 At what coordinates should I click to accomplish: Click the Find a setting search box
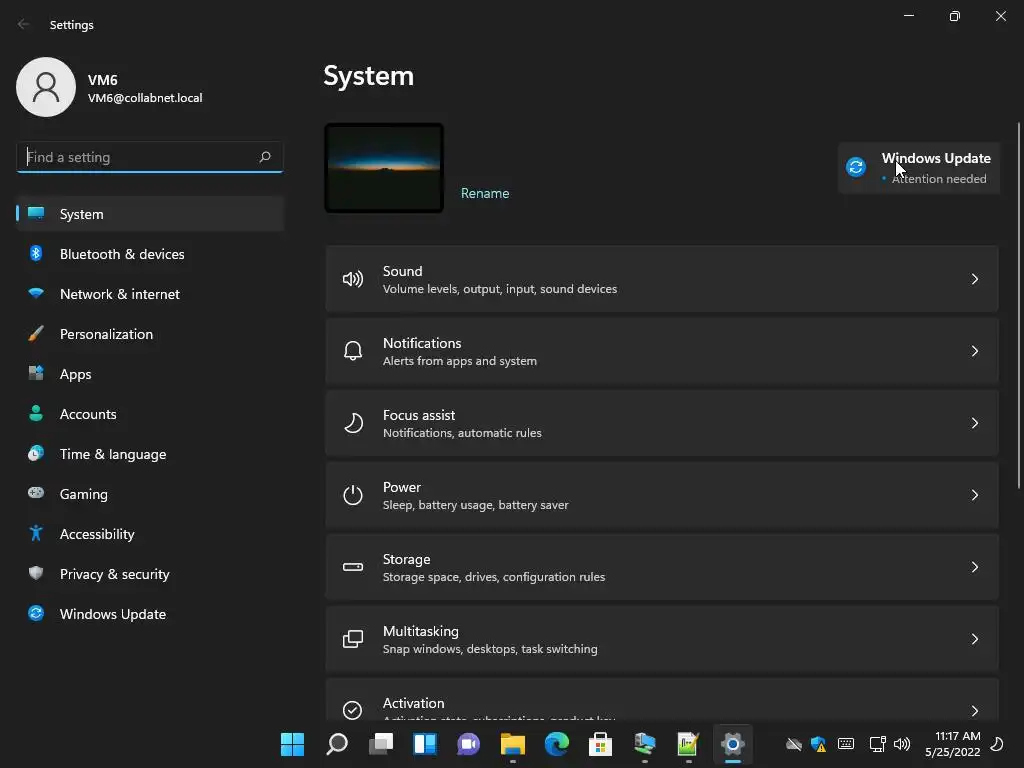pyautogui.click(x=150, y=157)
